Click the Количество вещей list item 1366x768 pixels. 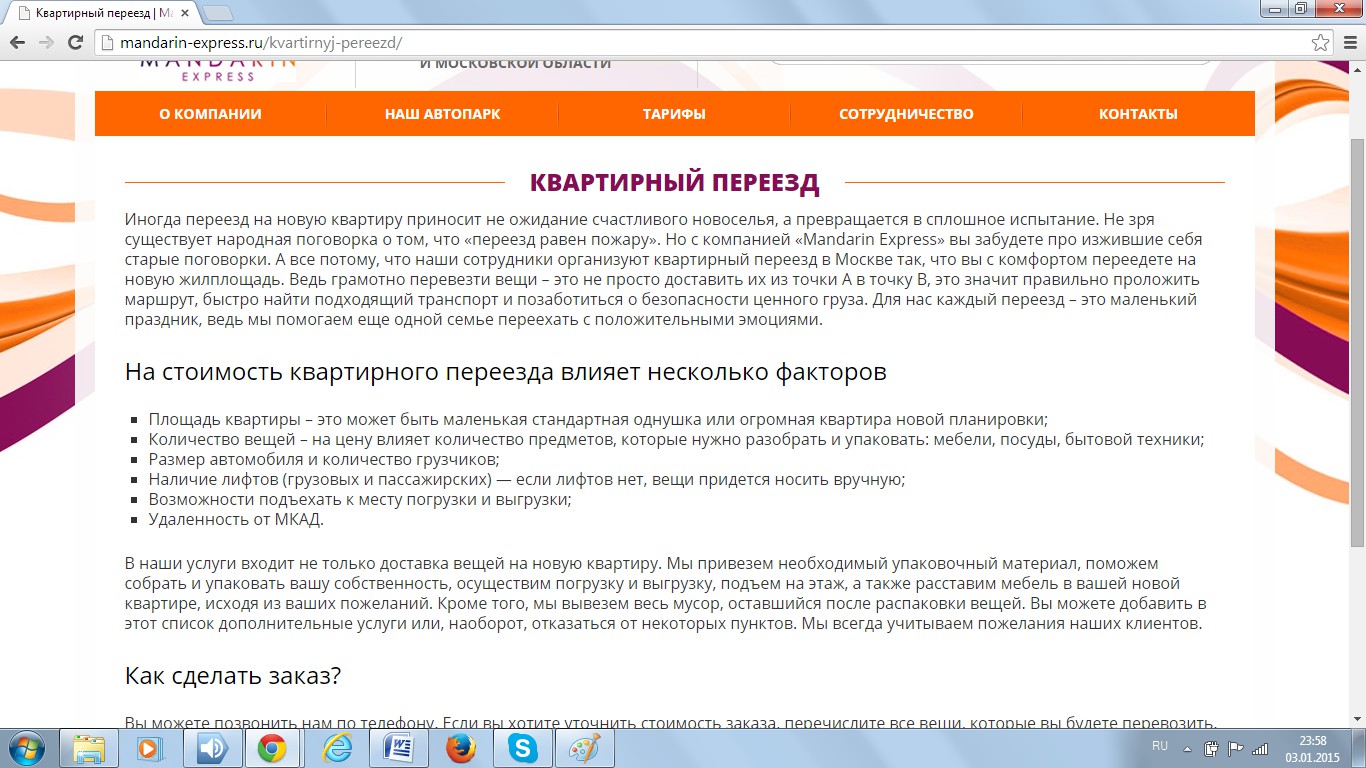(676, 440)
